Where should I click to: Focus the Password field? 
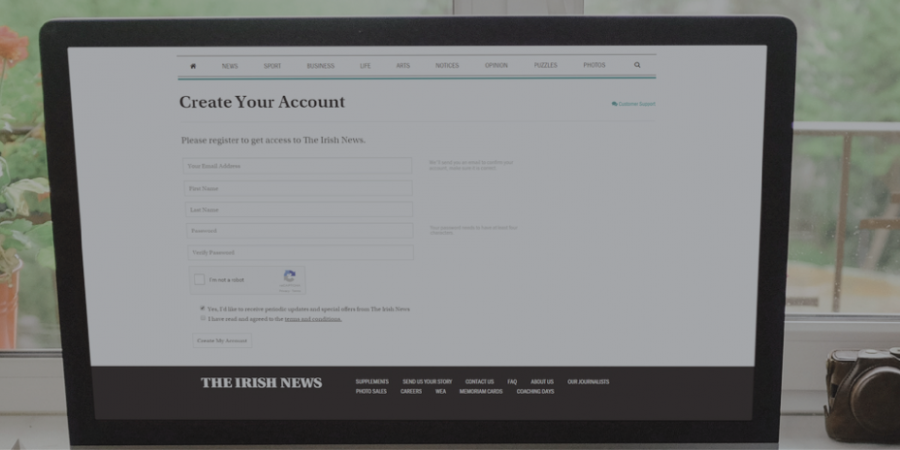pyautogui.click(x=299, y=231)
